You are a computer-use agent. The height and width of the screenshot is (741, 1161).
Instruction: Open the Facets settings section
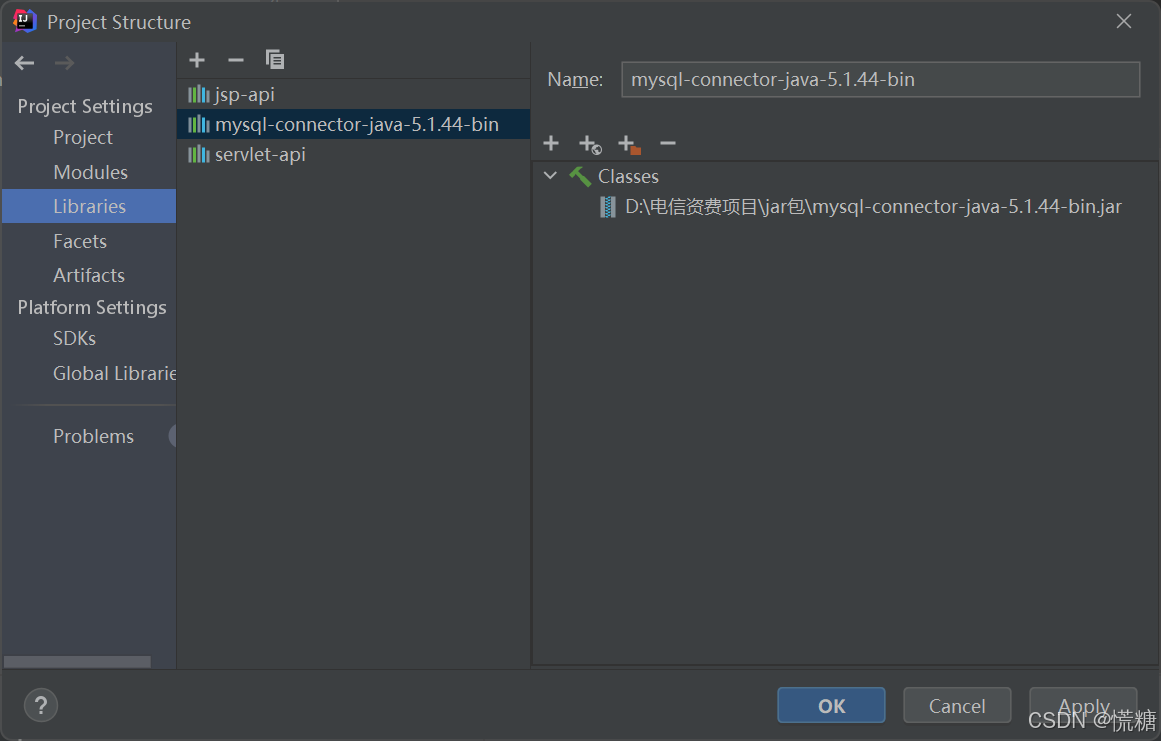[x=80, y=241]
